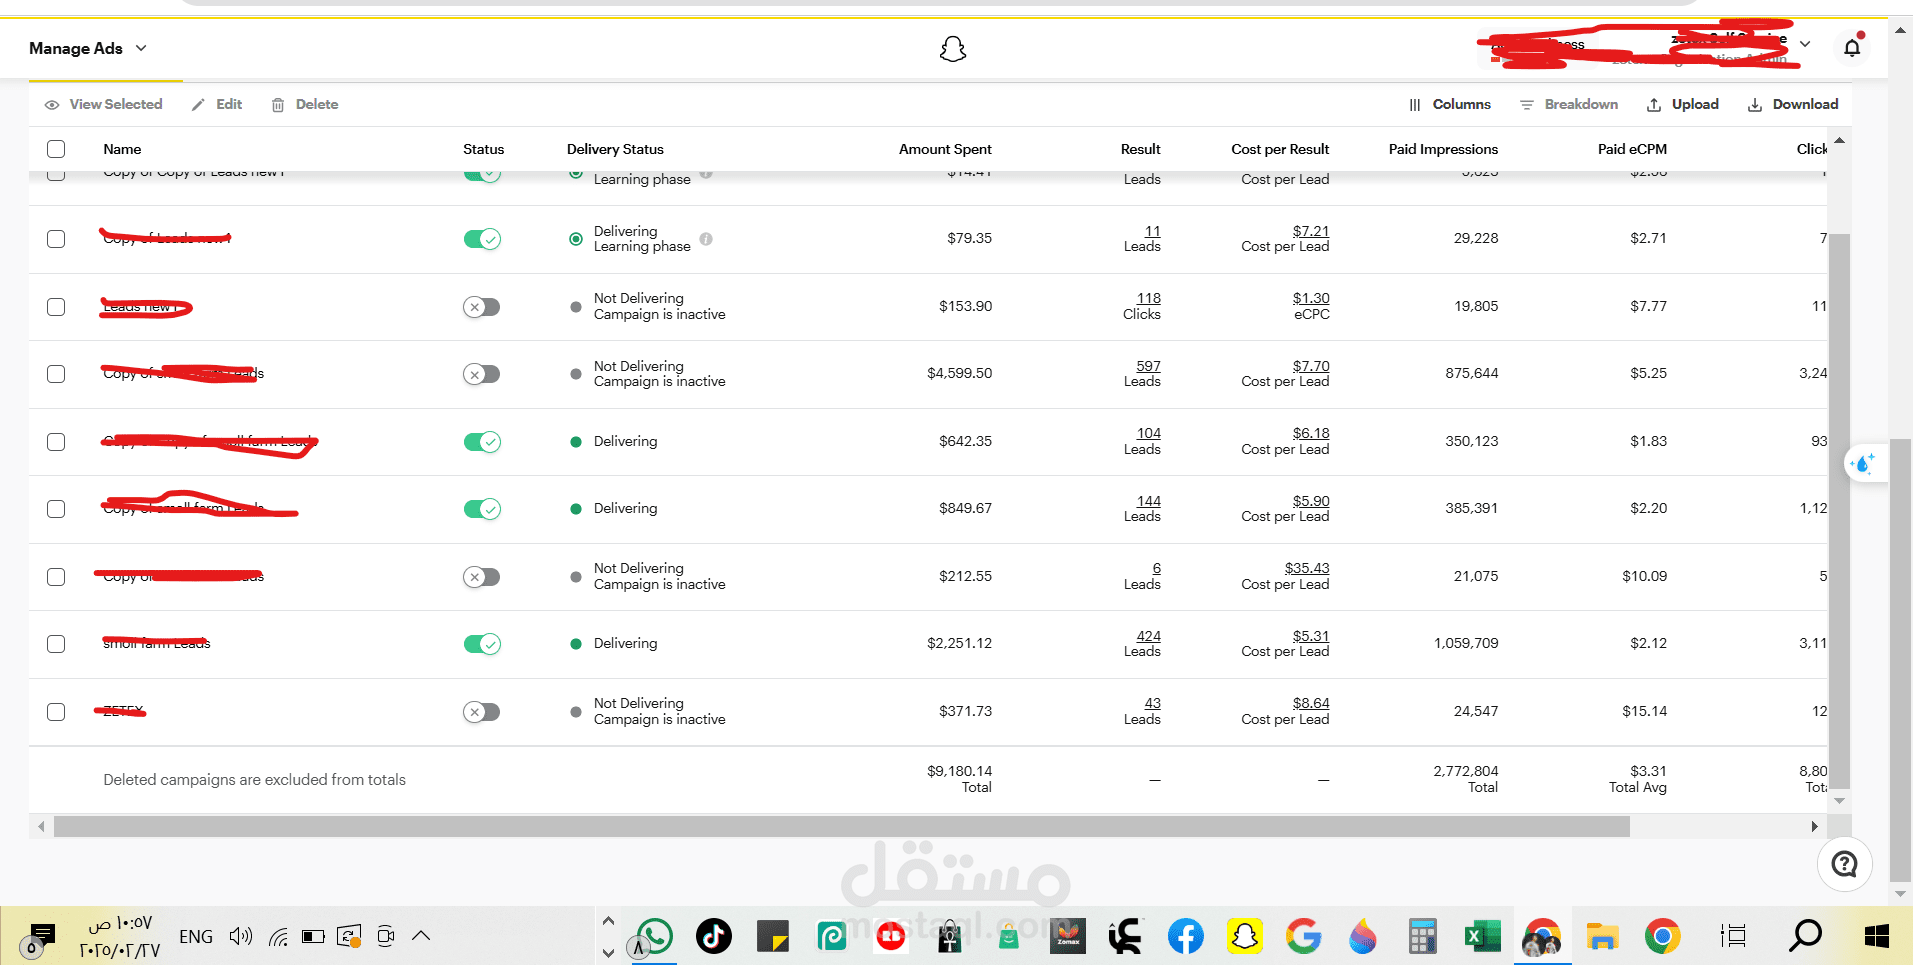Open the account switcher chevron
The width and height of the screenshot is (1913, 965).
(1805, 44)
